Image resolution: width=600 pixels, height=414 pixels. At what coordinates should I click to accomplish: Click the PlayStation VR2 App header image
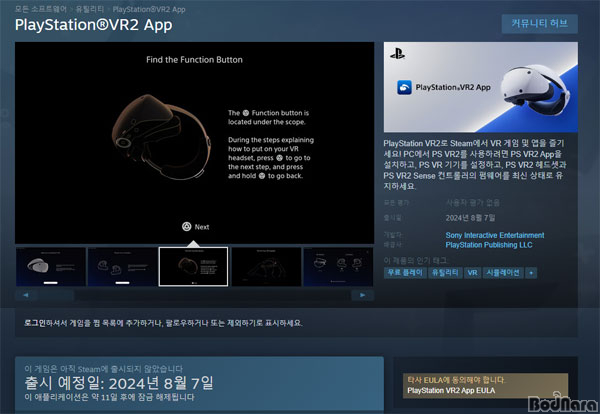pos(481,87)
